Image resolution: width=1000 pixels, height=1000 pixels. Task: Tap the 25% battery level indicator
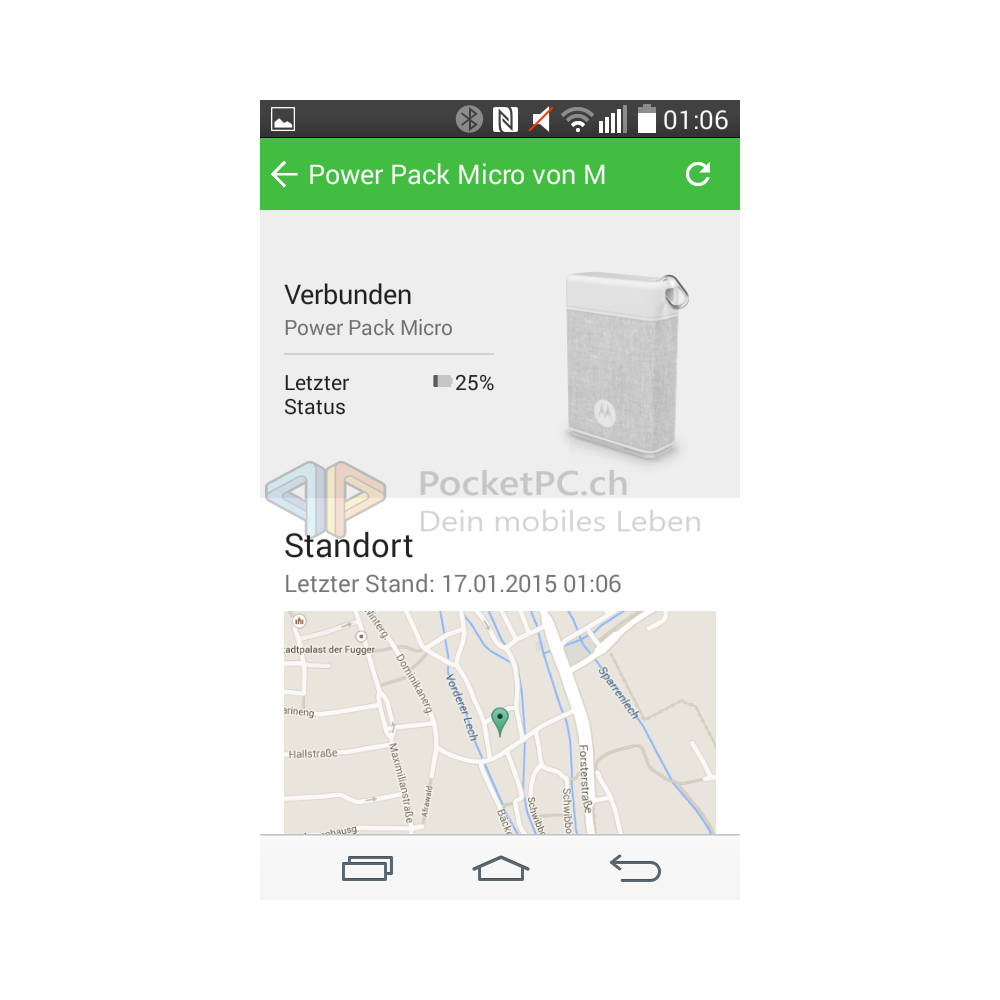click(x=464, y=383)
